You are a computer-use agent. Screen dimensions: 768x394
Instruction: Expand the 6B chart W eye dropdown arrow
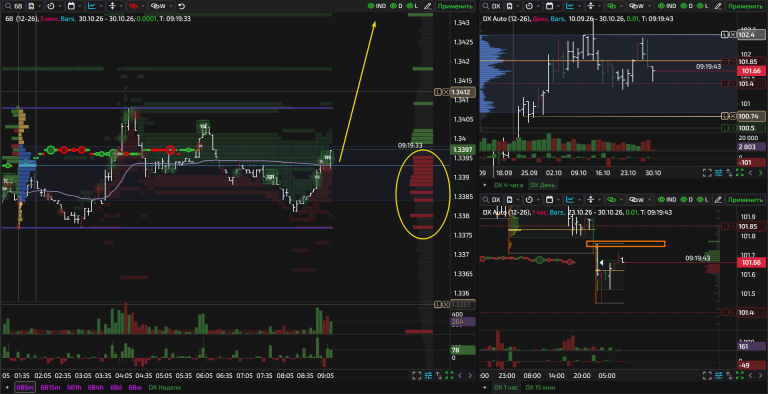[x=170, y=6]
